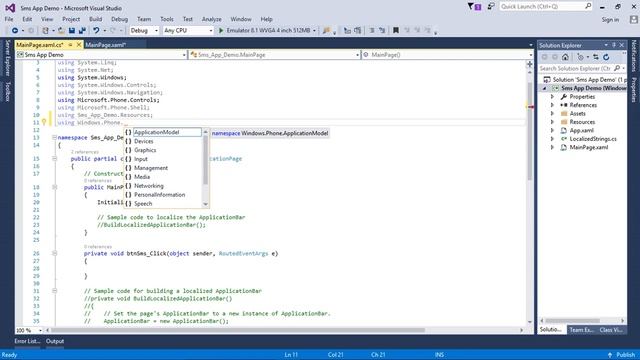Click the Undo arrow in the toolbar

pyautogui.click(x=96, y=31)
